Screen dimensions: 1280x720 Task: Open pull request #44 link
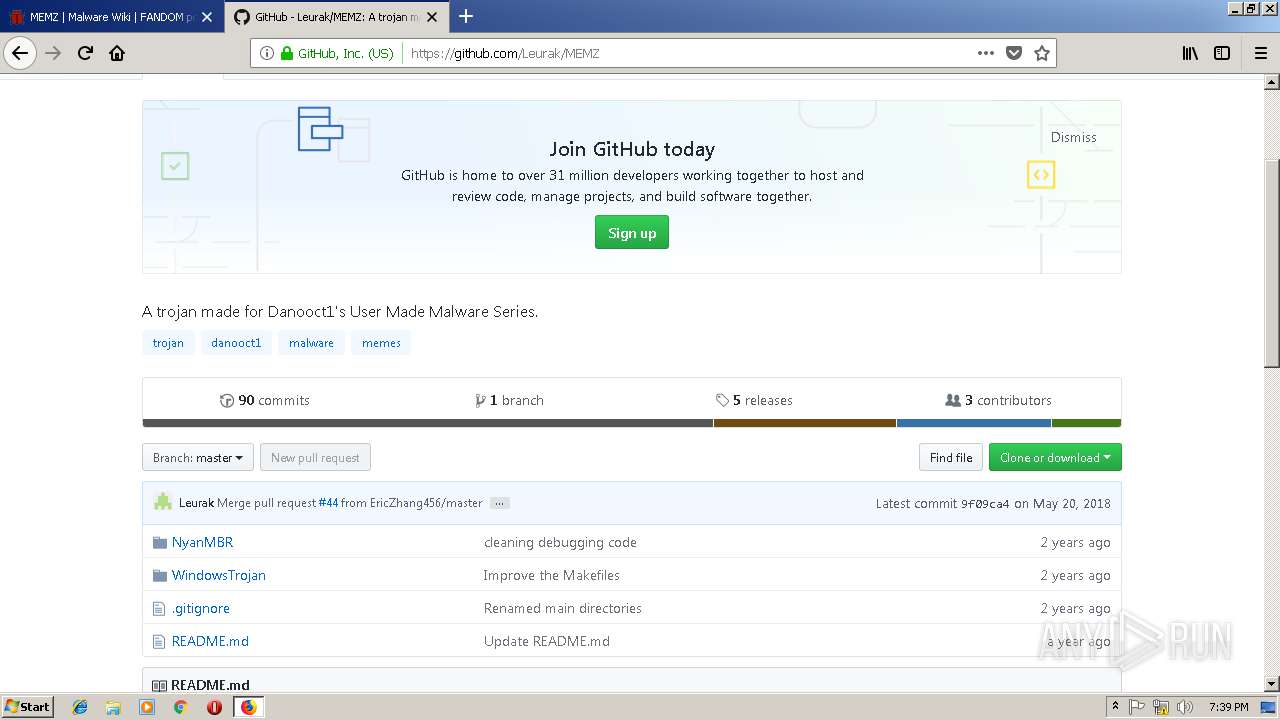click(328, 503)
